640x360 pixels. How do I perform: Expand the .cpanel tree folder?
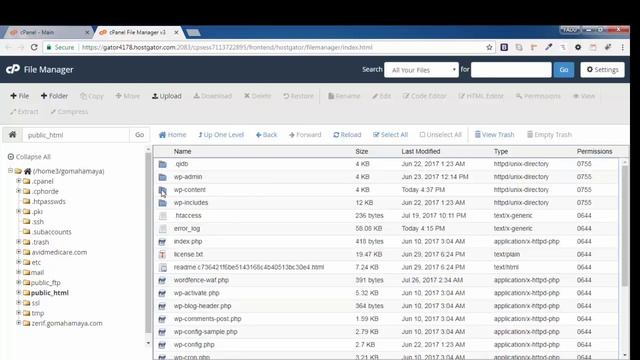[18, 181]
